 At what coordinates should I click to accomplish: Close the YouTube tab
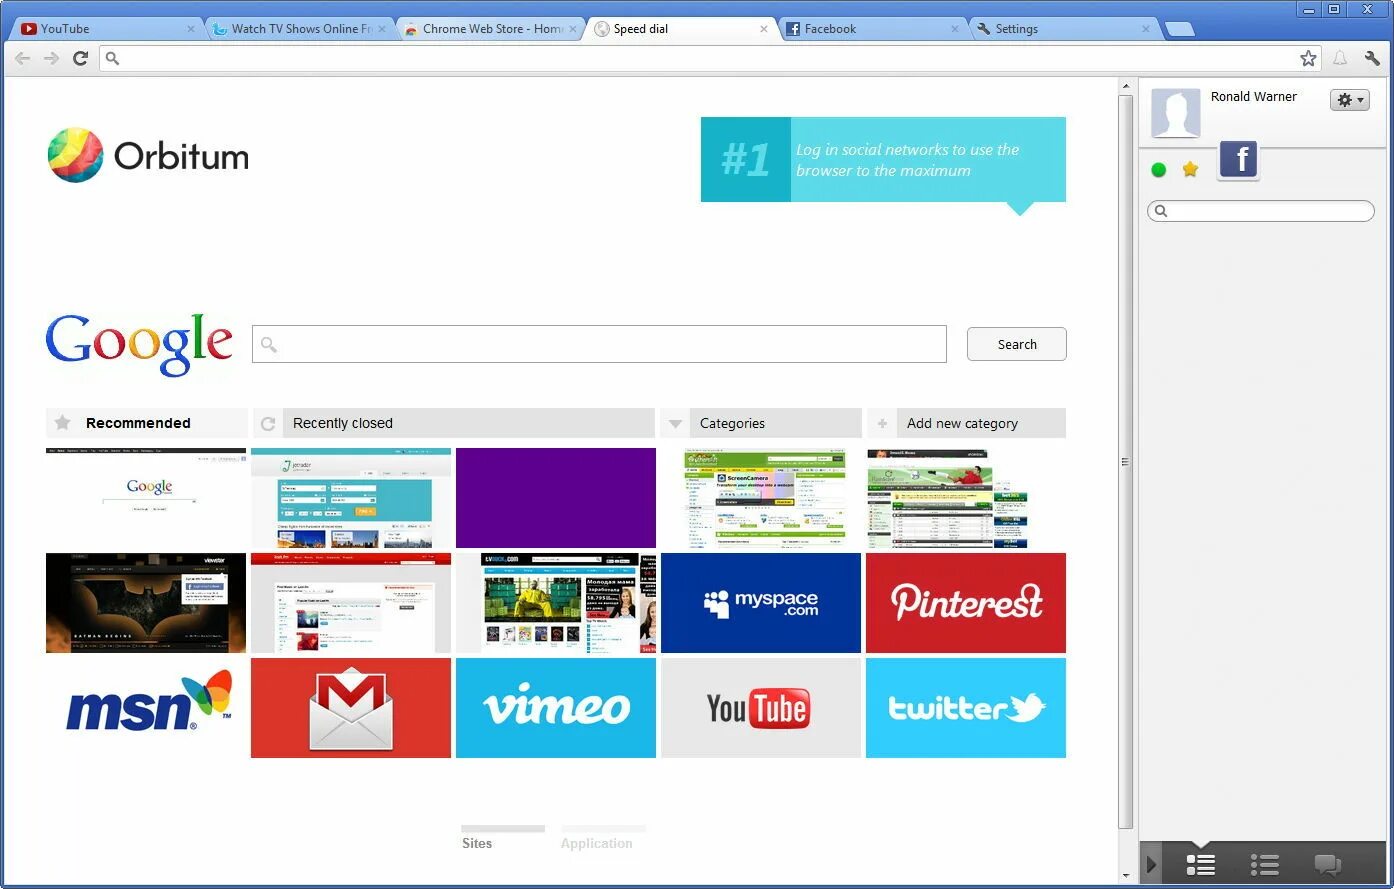pos(191,29)
